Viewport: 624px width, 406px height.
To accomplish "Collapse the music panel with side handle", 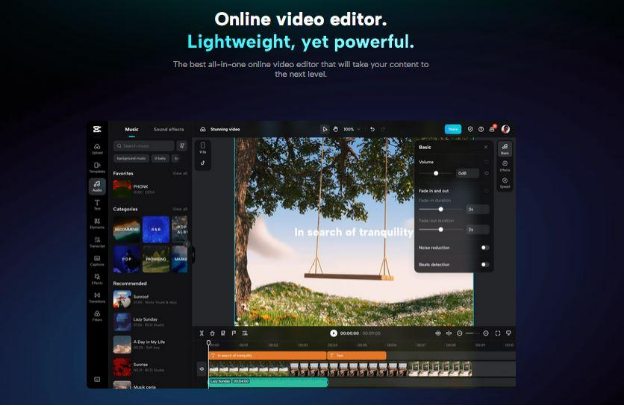I will [x=193, y=254].
